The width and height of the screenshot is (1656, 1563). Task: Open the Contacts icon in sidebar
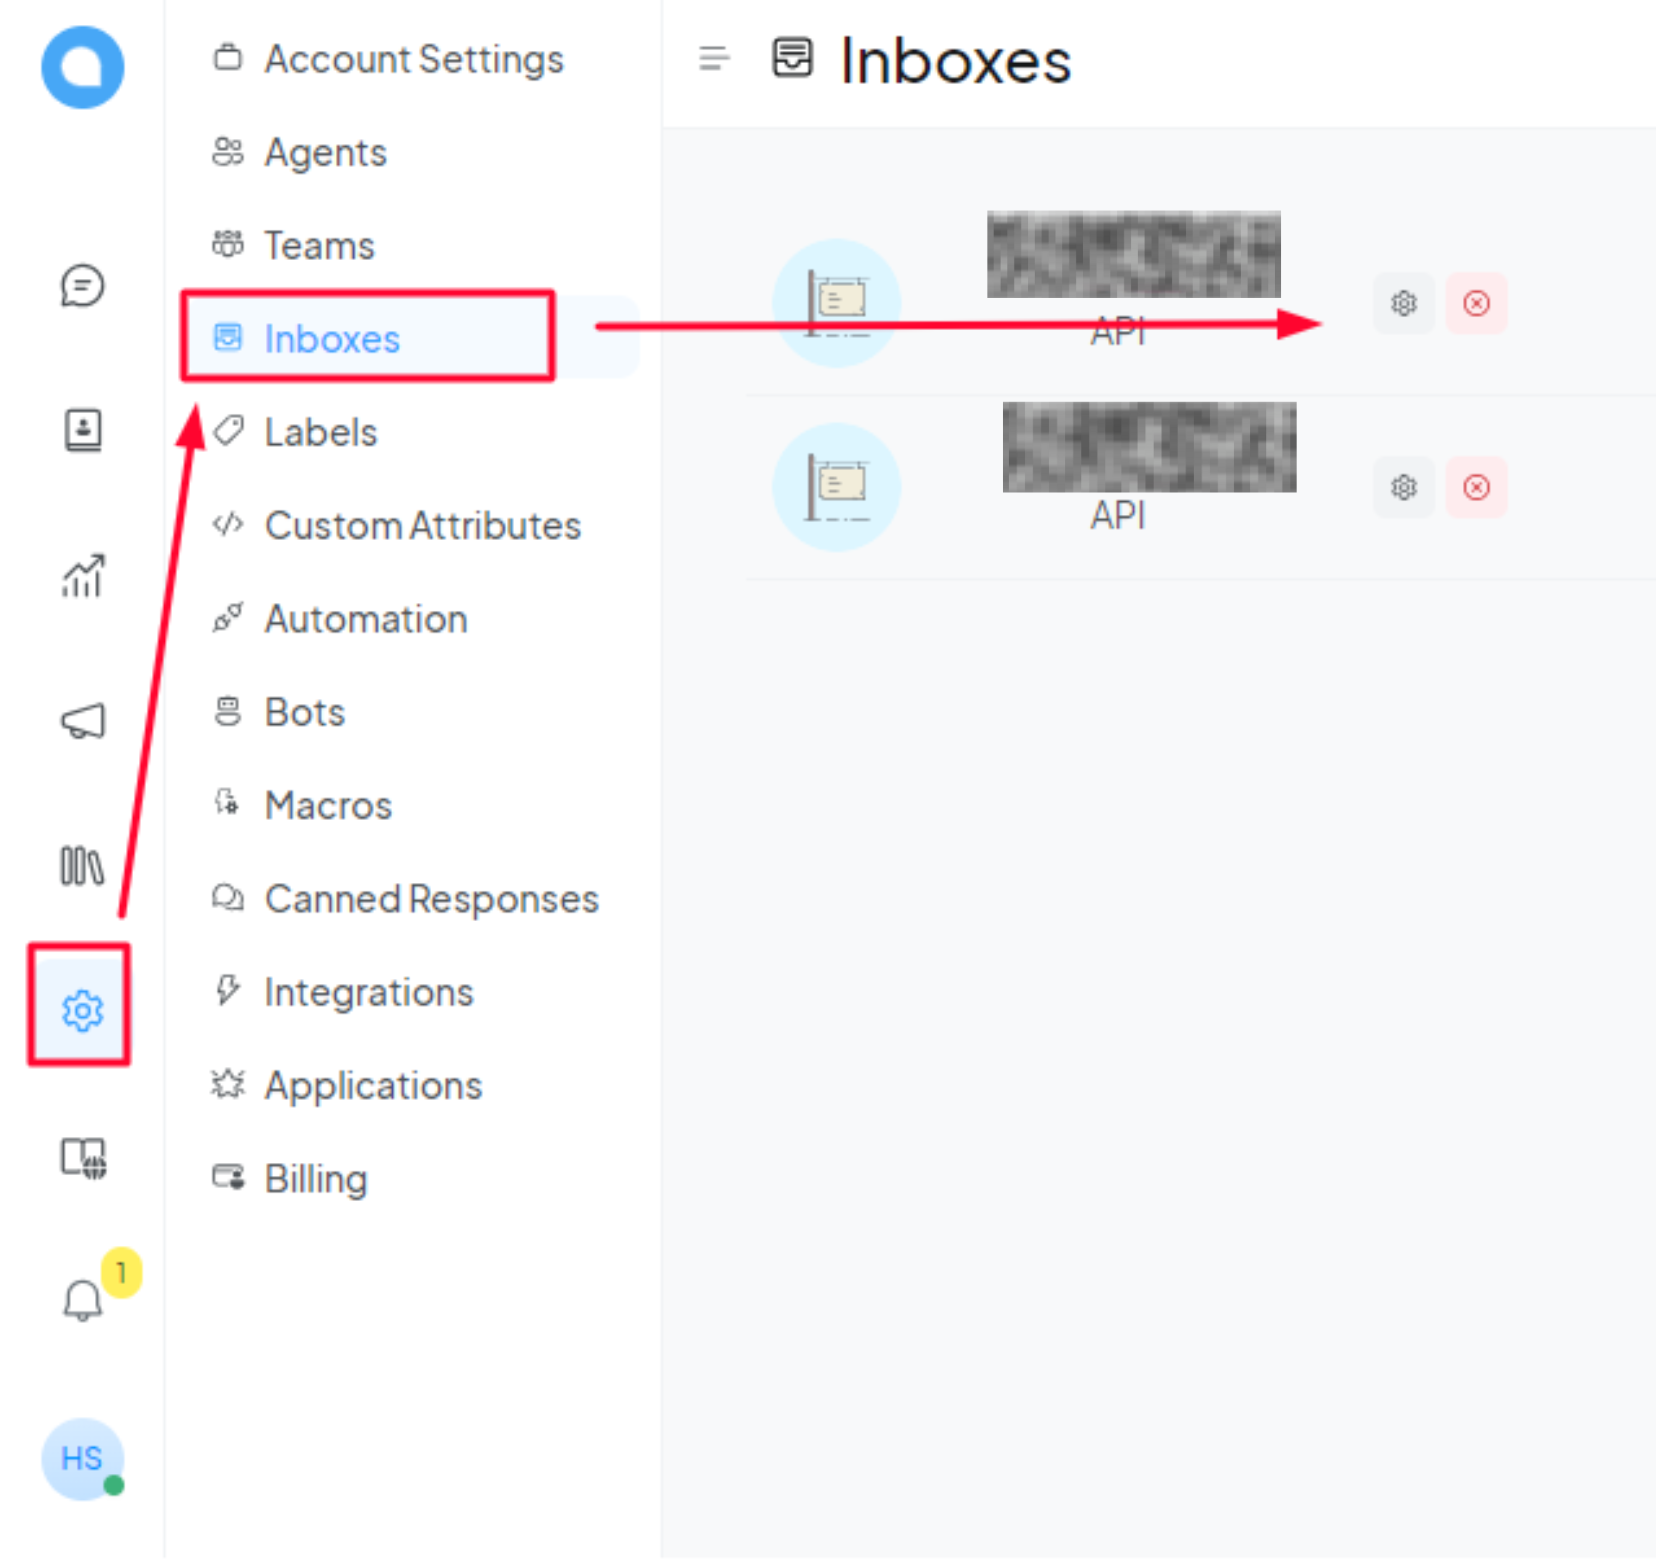[x=83, y=430]
